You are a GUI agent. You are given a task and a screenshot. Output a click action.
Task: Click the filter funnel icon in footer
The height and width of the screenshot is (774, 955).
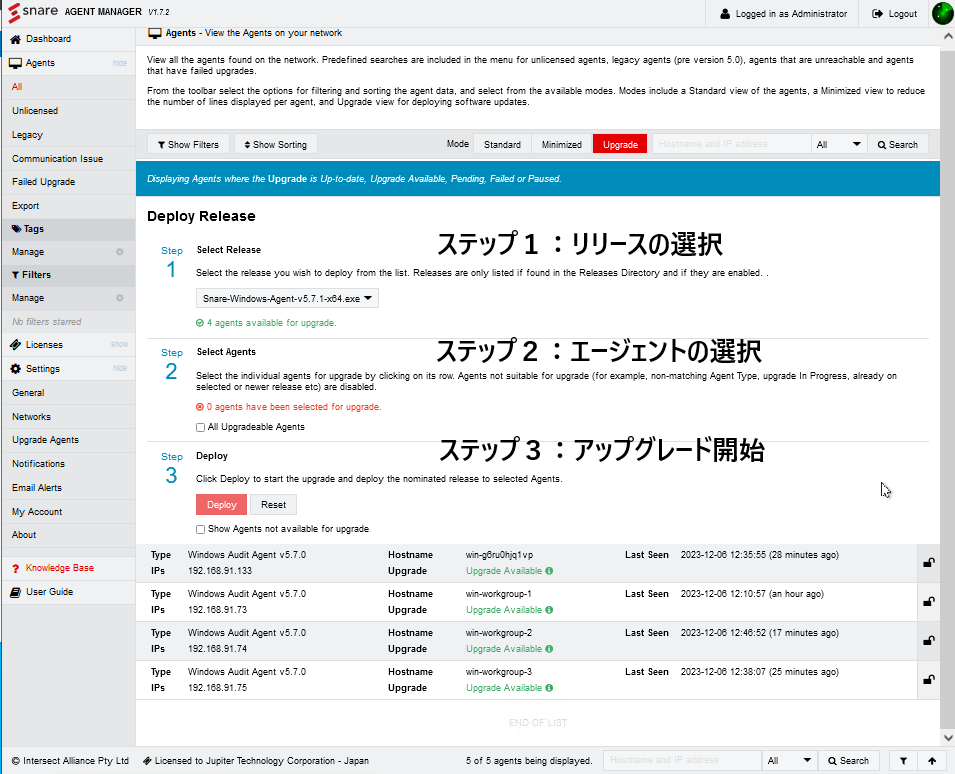click(903, 761)
